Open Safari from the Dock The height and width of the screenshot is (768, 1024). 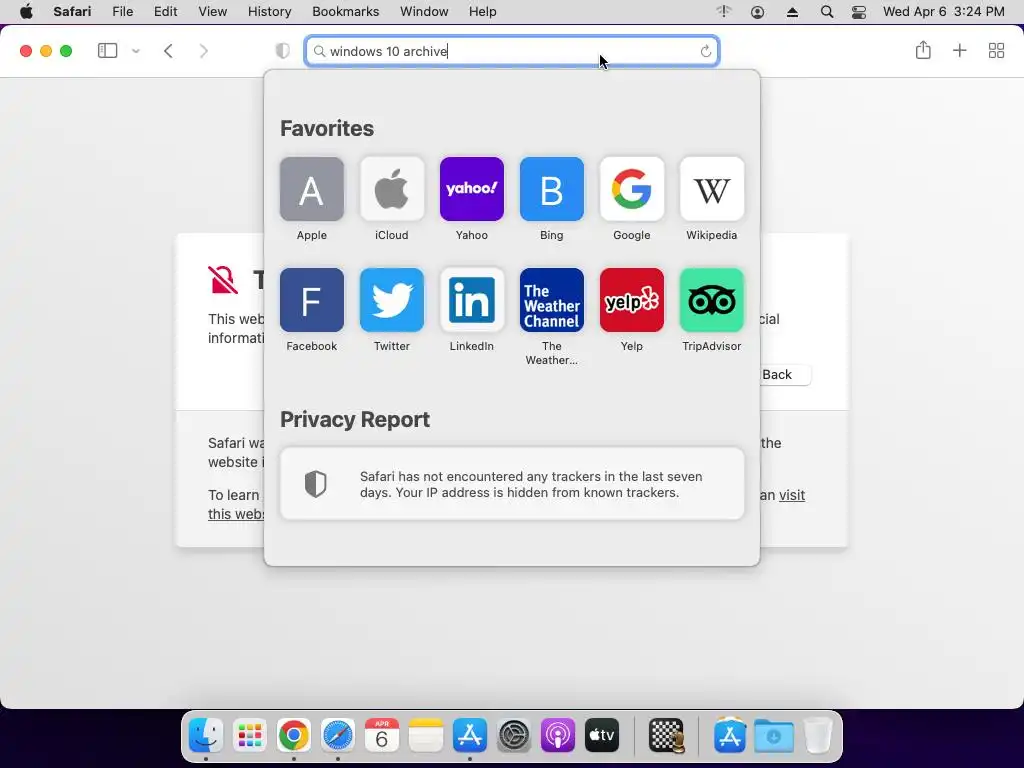coord(338,735)
